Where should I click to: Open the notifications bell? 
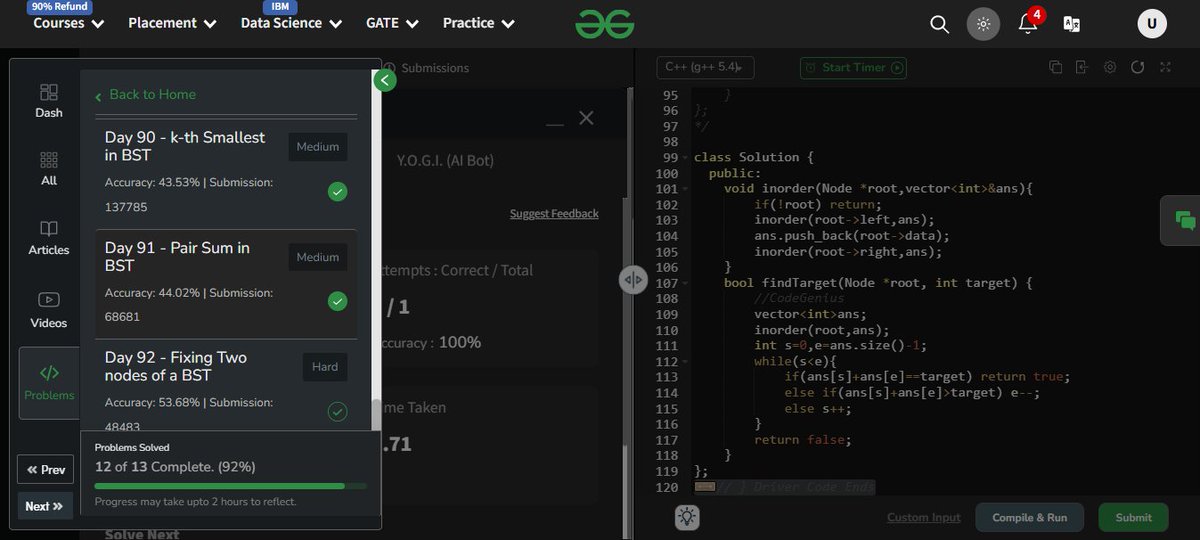(x=1028, y=23)
